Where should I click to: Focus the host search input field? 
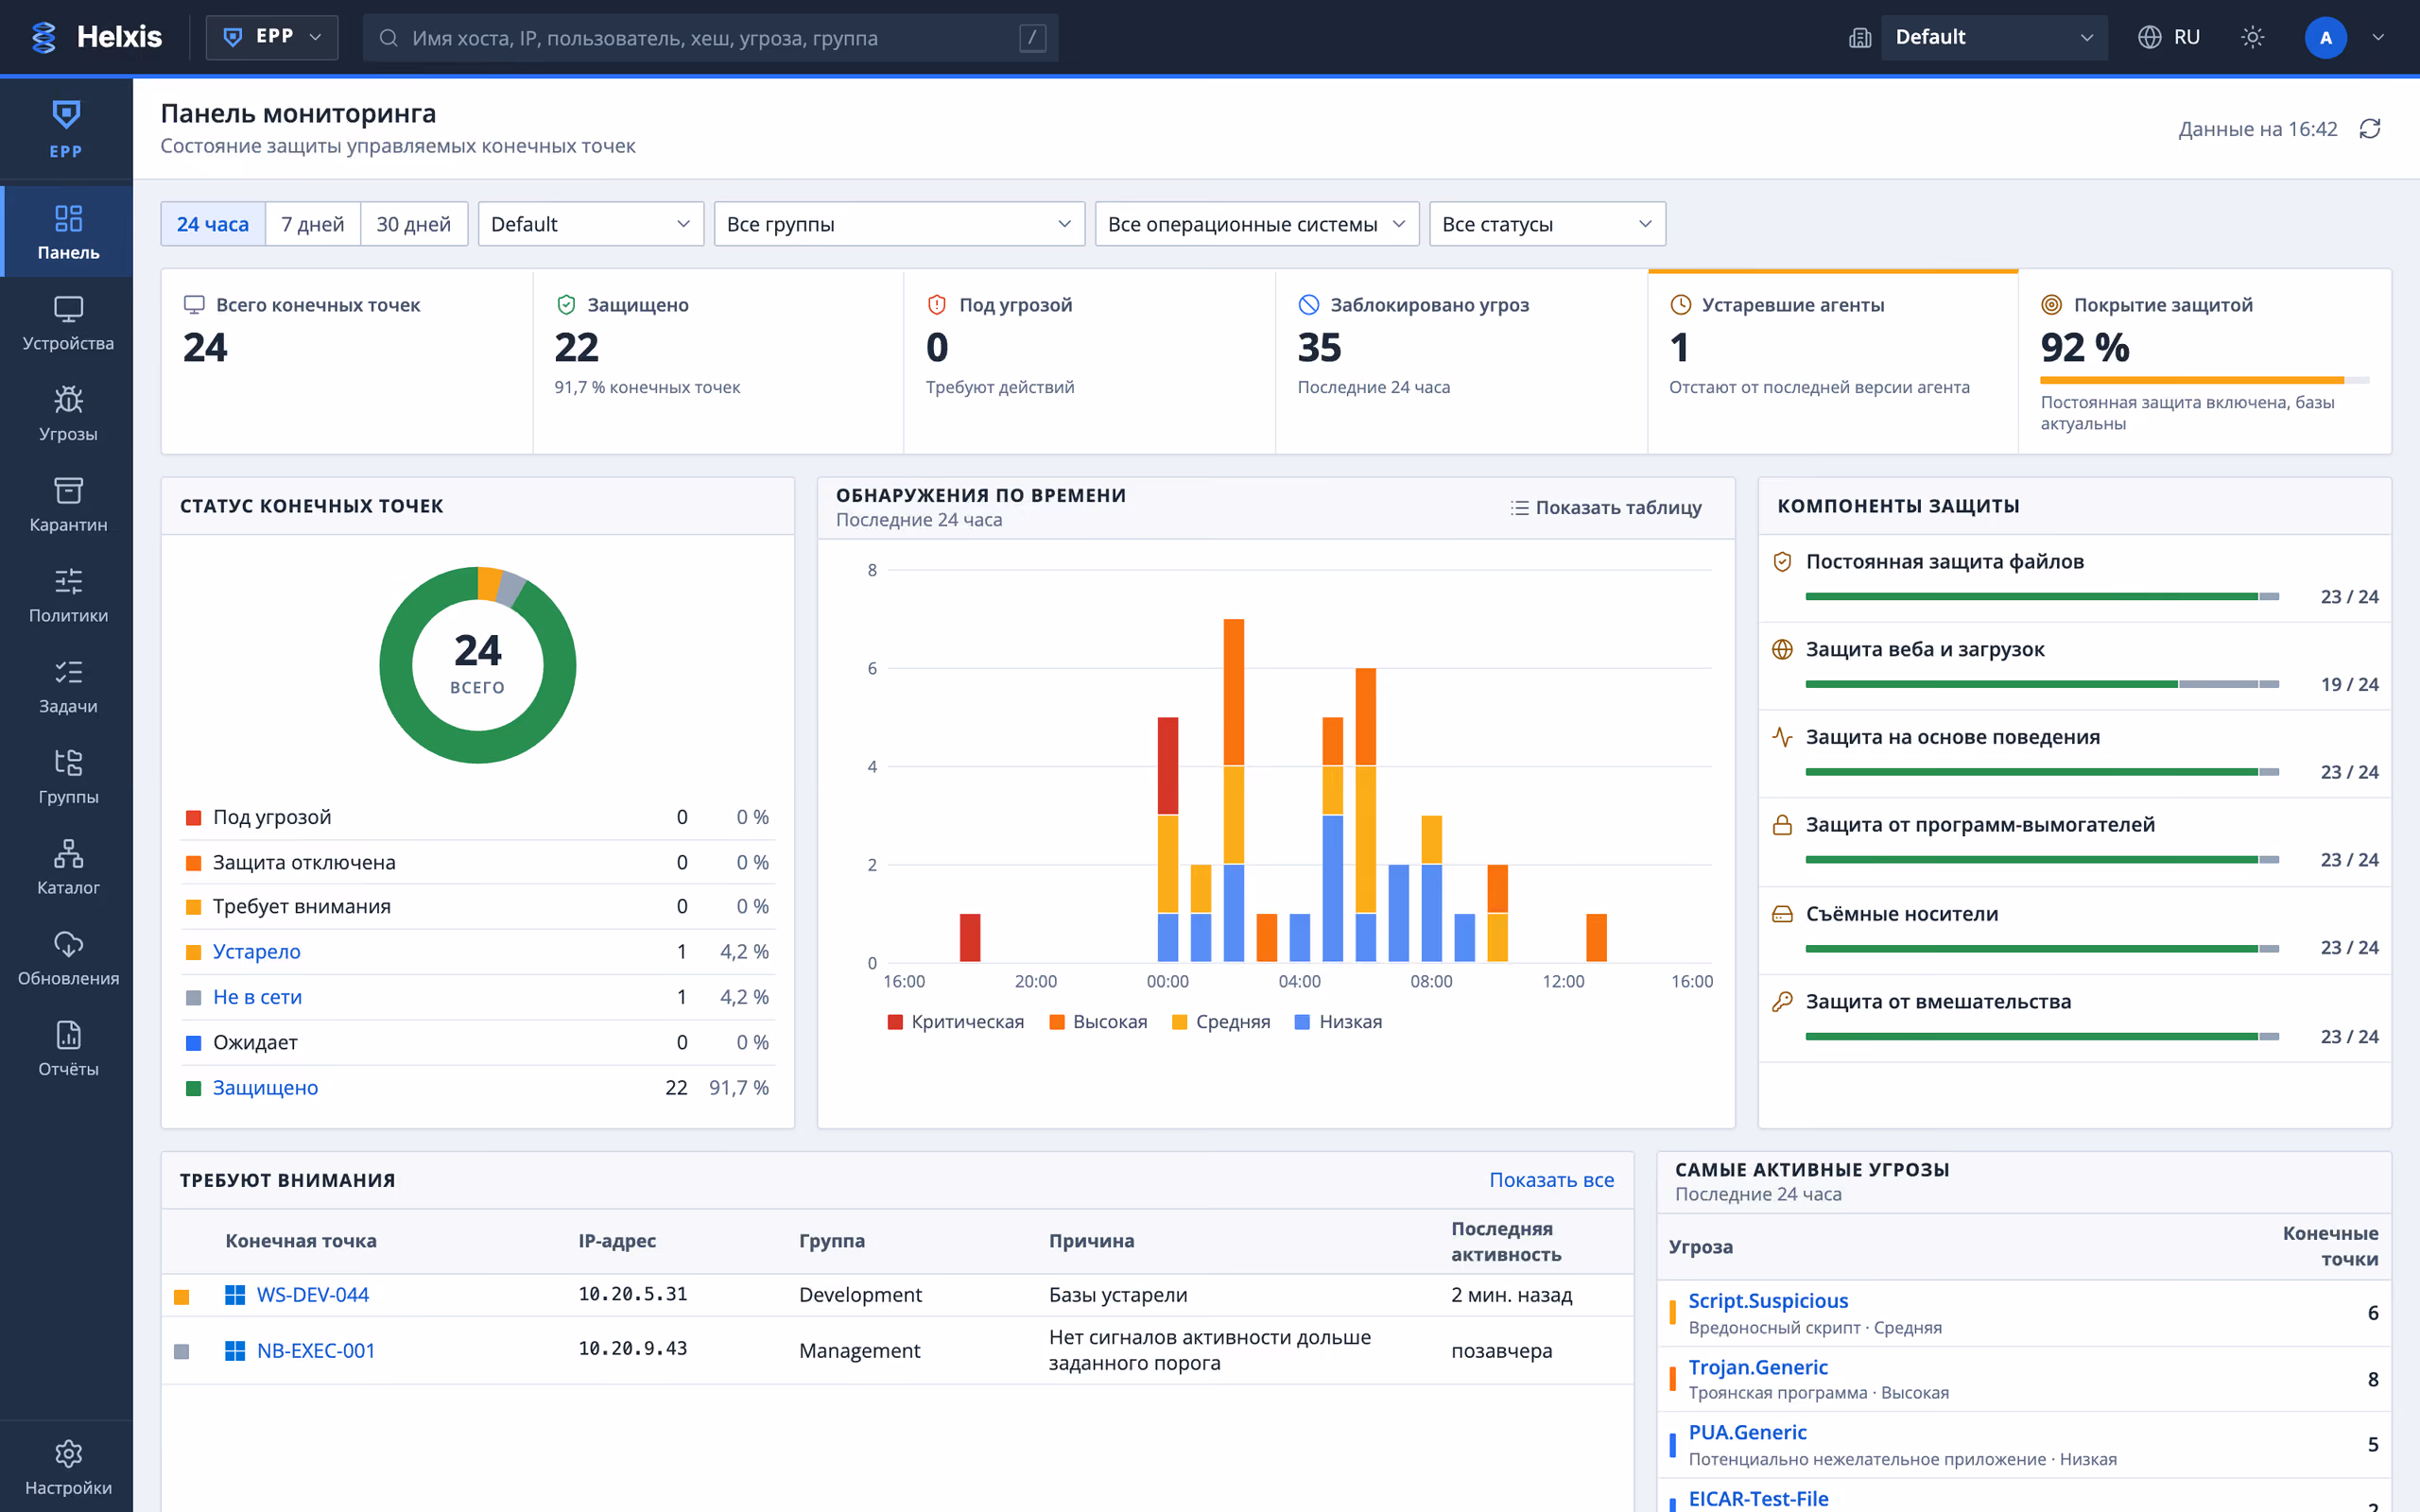(711, 37)
